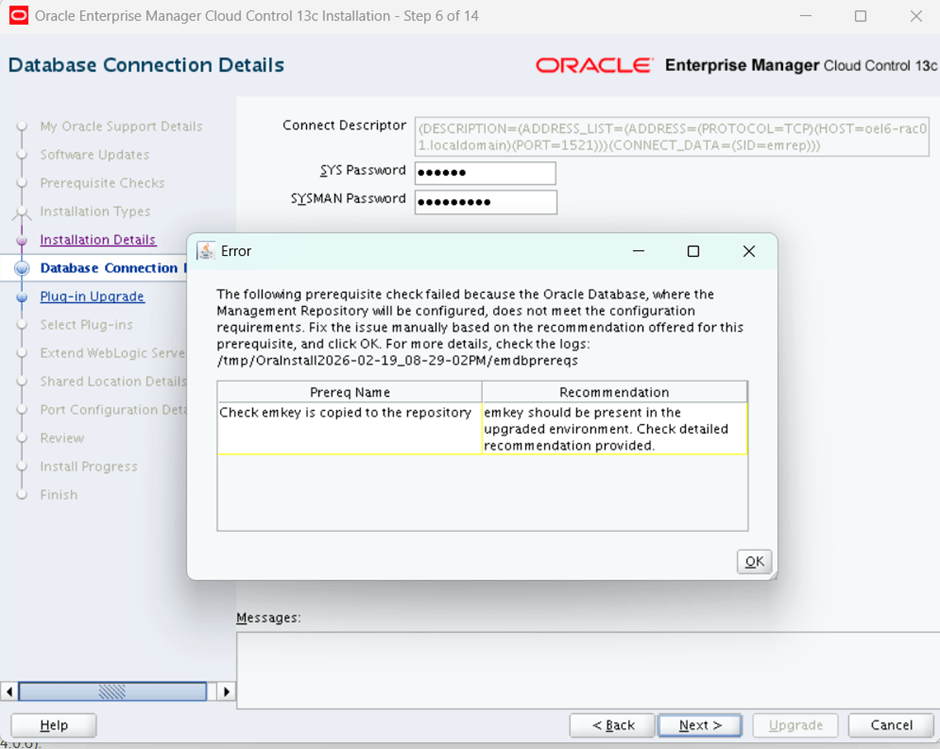Screen dimensions: 940x749
Task: Click the Oracle icon in main title bar
Action: tap(18, 16)
